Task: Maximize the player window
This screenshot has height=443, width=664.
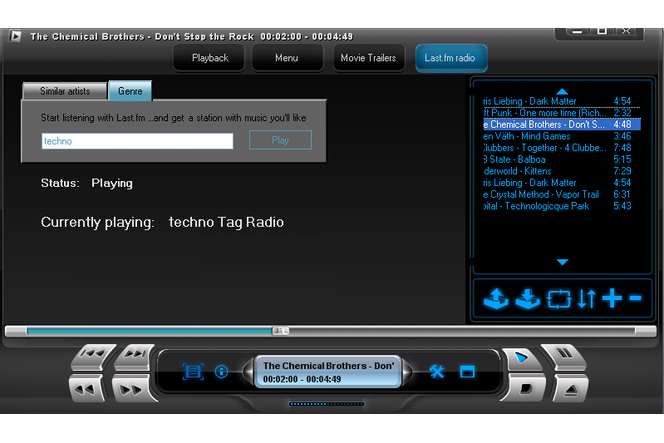Action: [602, 31]
